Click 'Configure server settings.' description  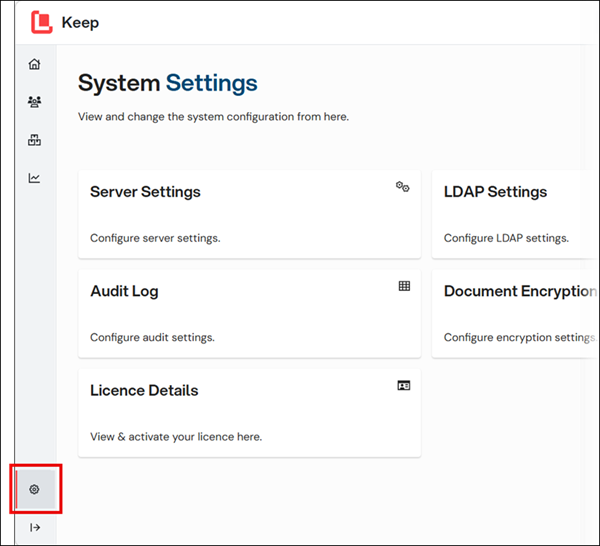coord(155,238)
